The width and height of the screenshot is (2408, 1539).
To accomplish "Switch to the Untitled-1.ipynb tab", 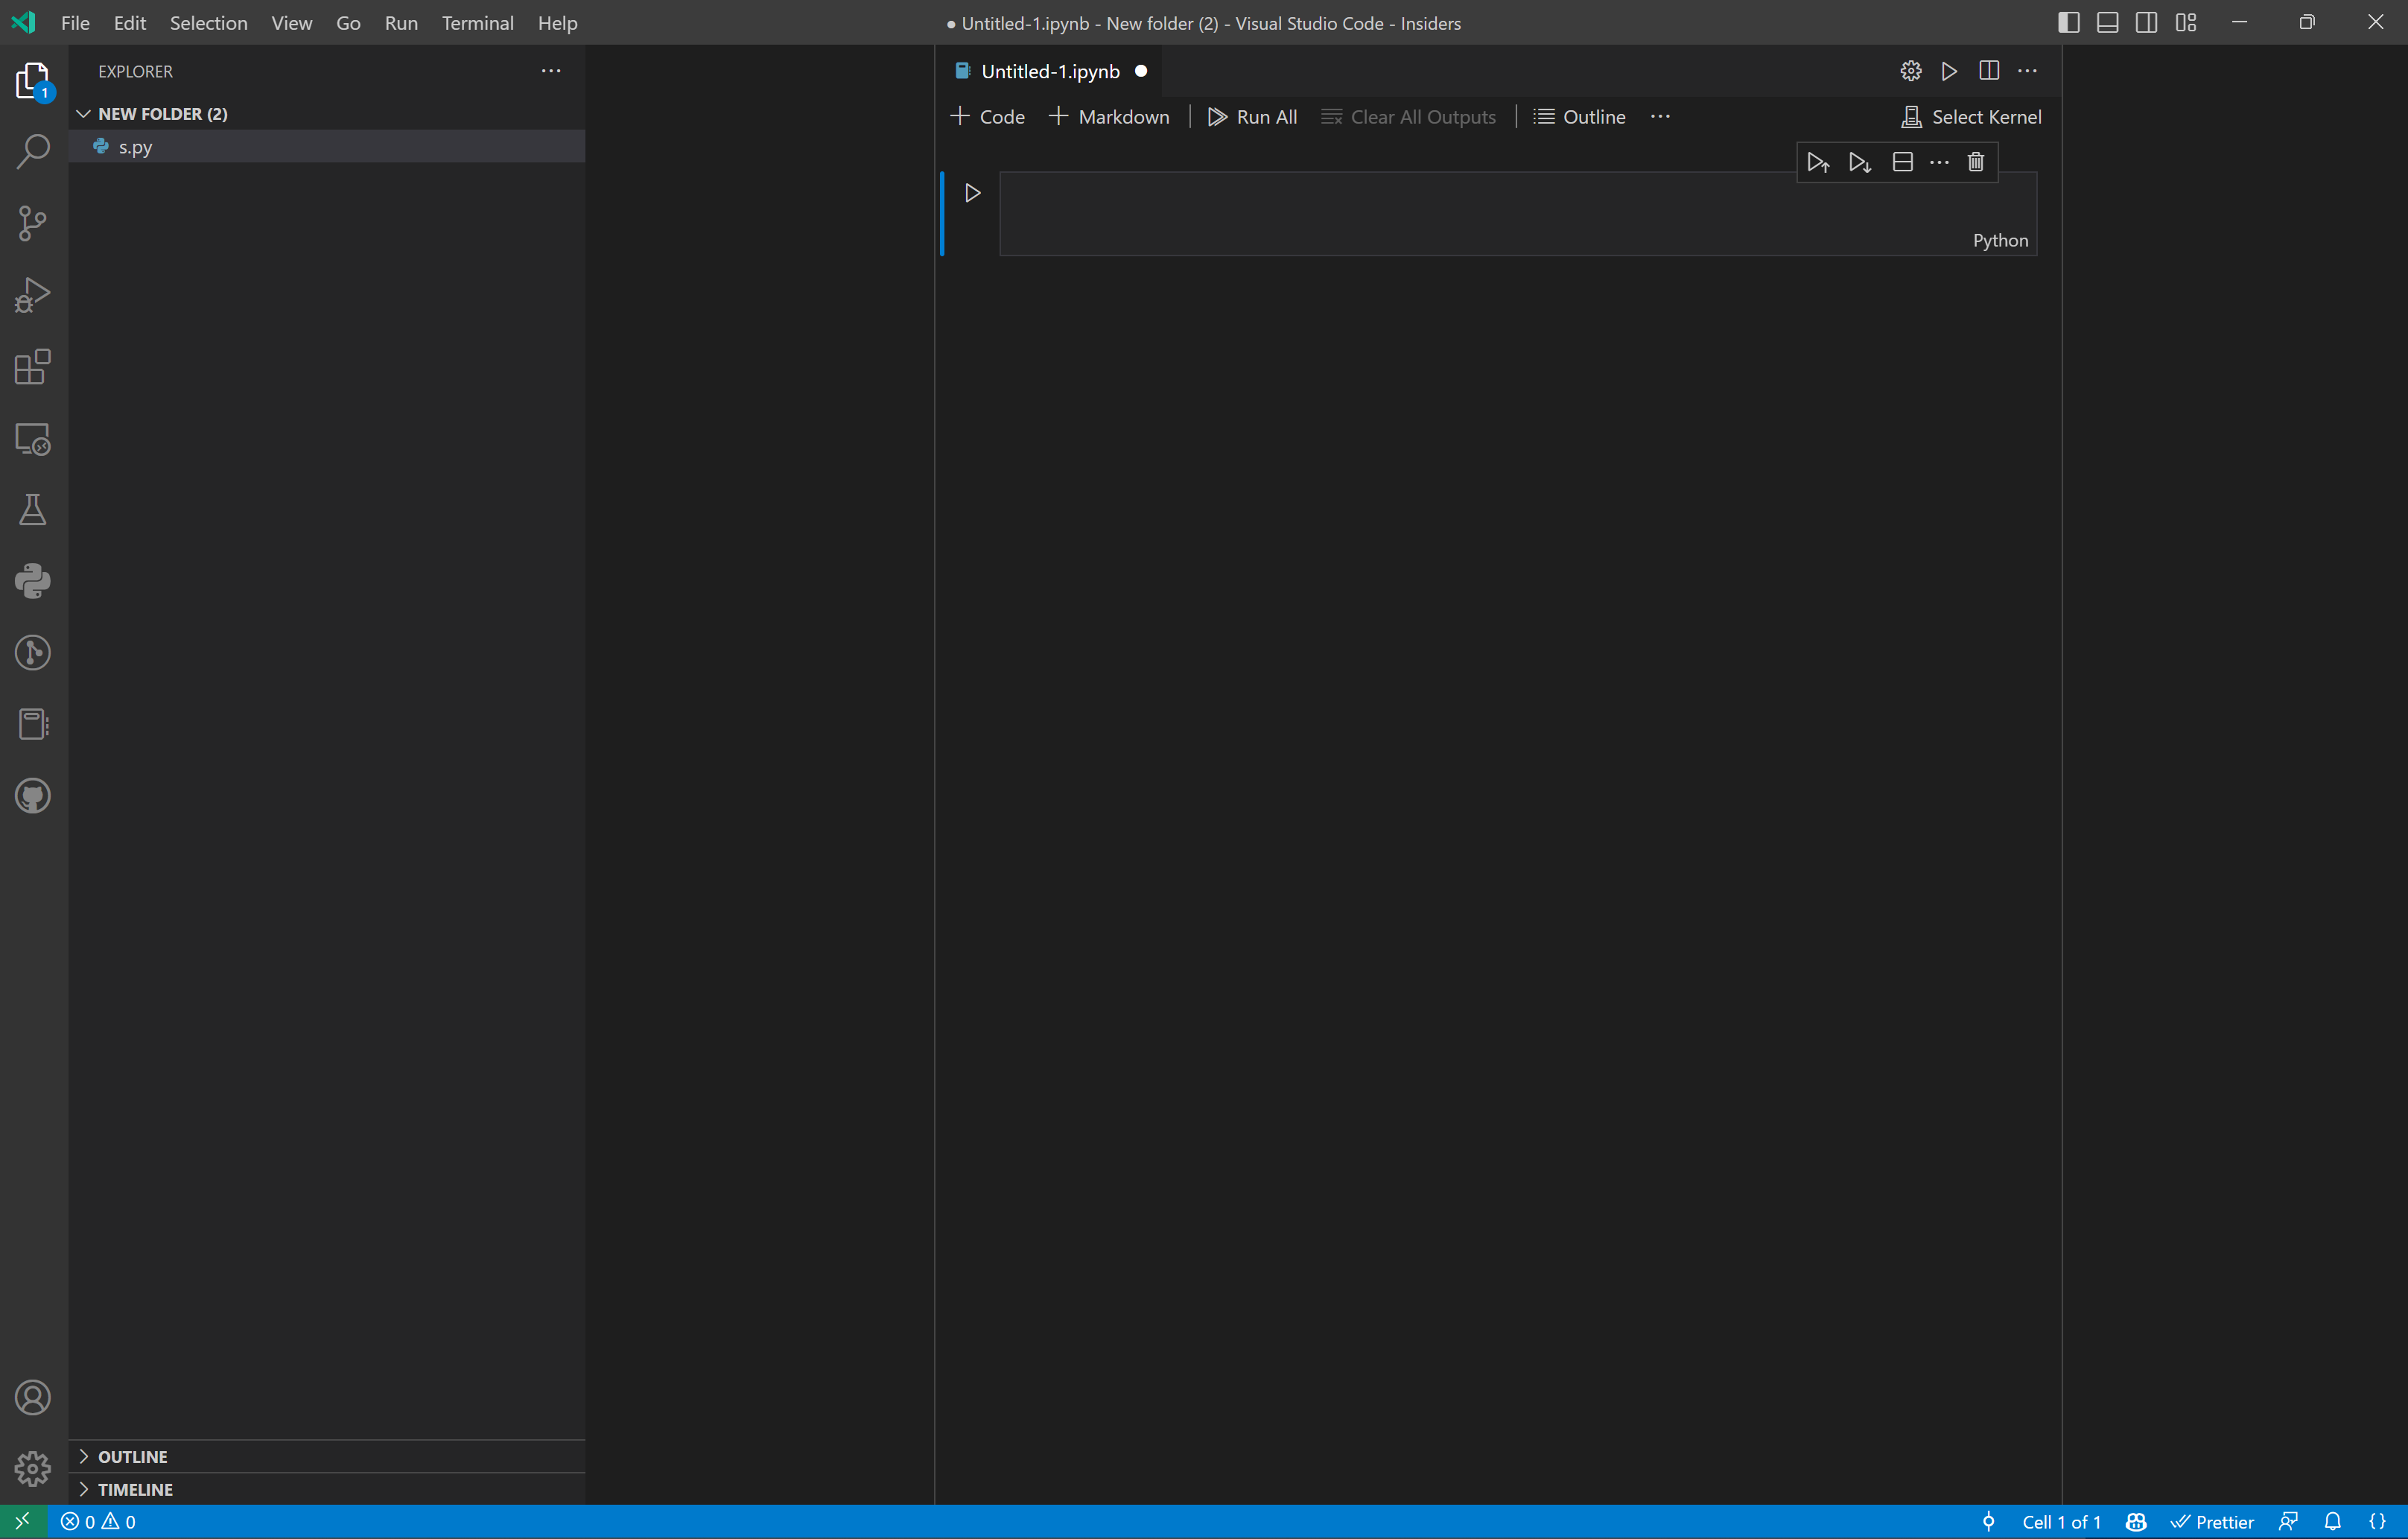I will pyautogui.click(x=1047, y=70).
